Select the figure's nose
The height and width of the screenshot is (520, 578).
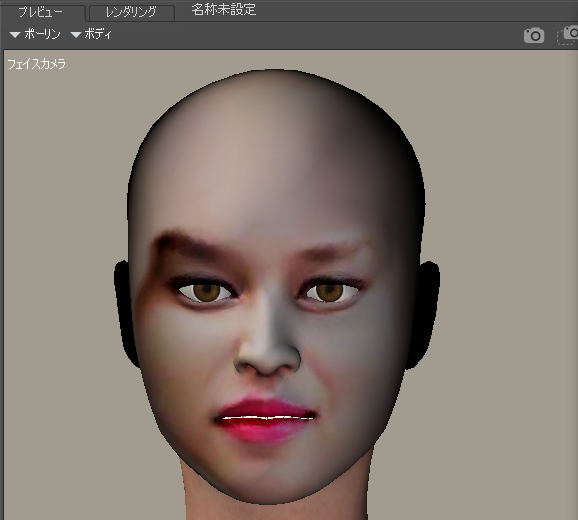tap(267, 339)
